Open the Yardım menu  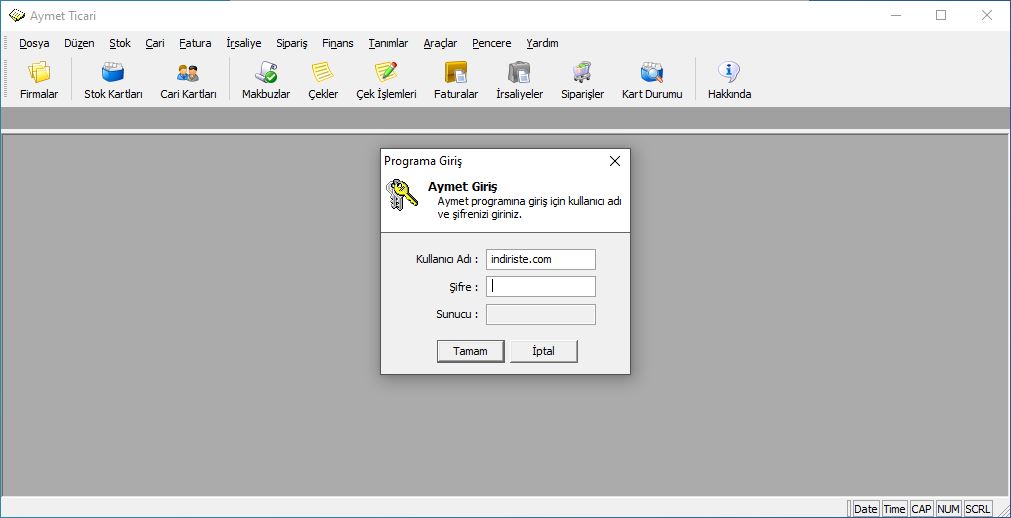pos(542,43)
